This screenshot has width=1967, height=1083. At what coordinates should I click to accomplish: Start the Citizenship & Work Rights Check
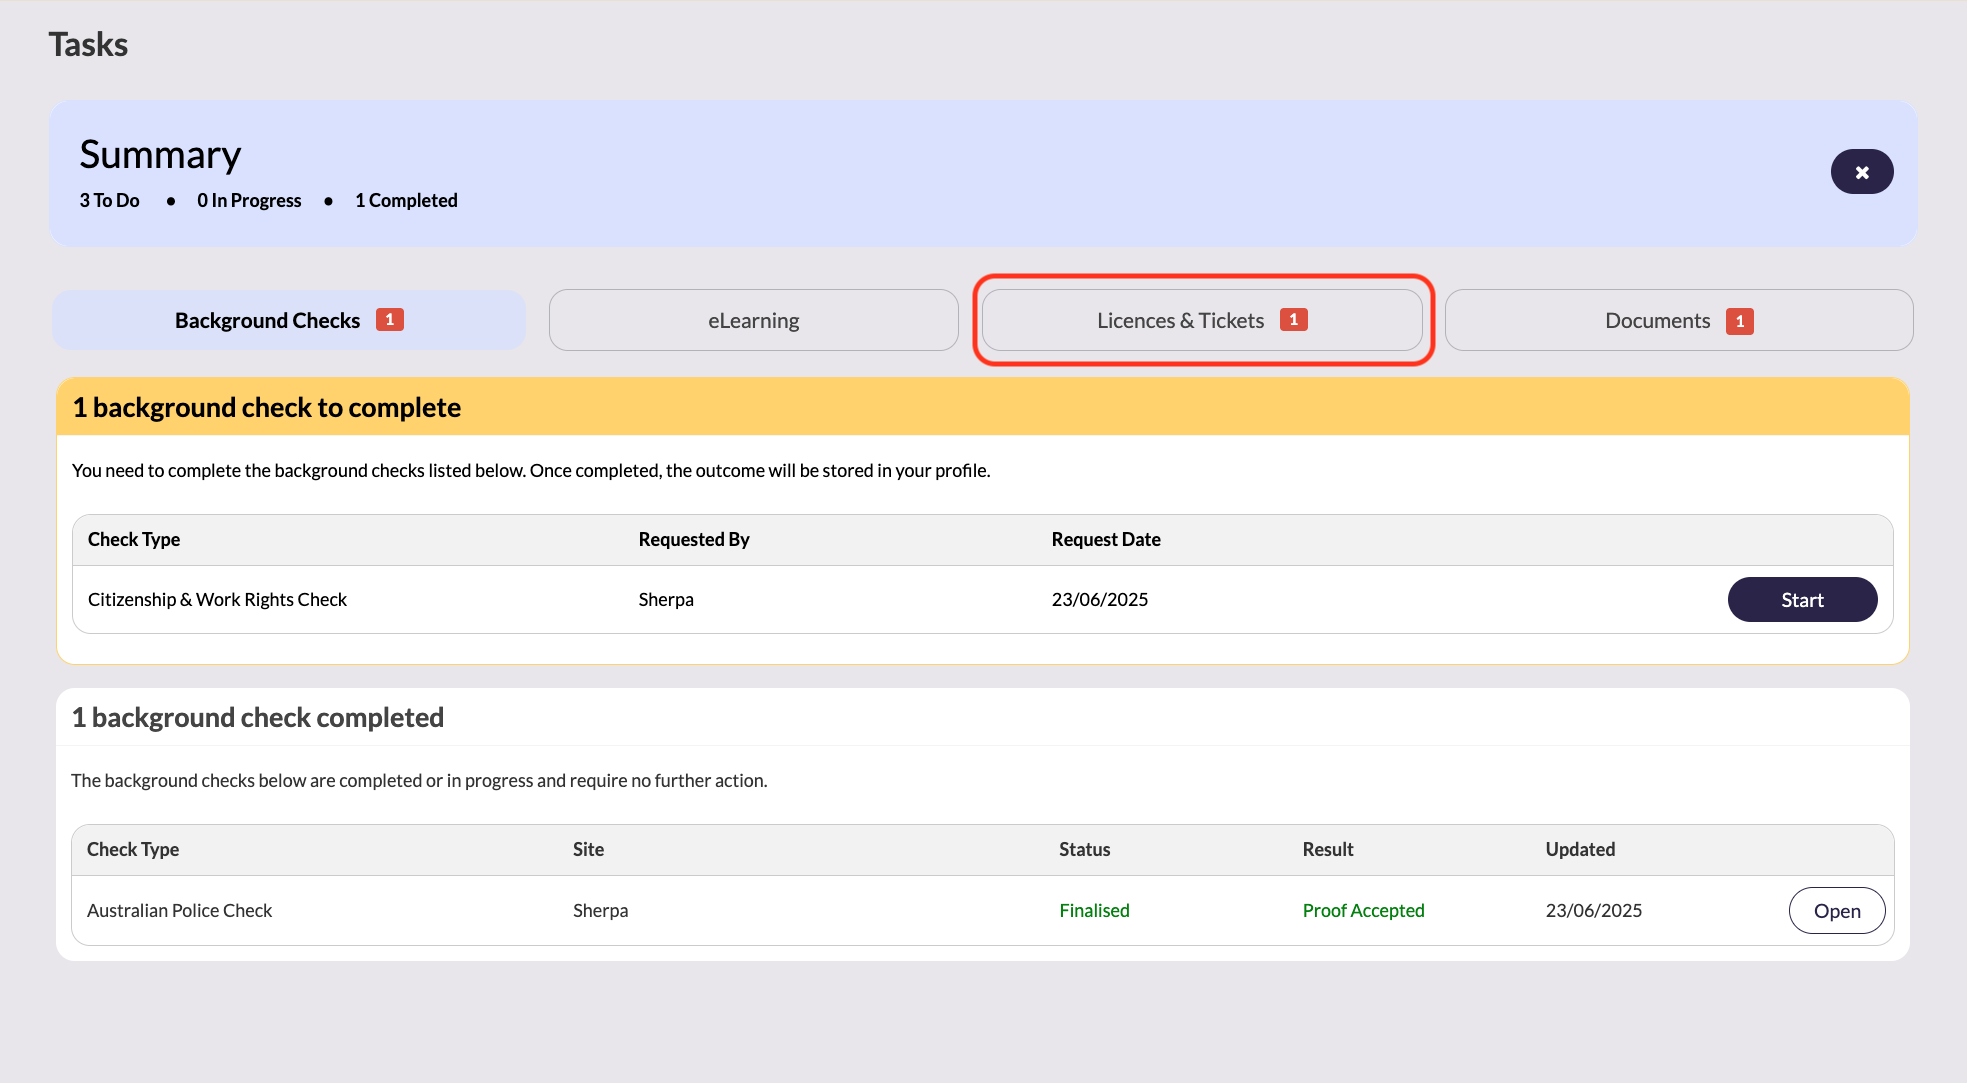click(x=1802, y=600)
